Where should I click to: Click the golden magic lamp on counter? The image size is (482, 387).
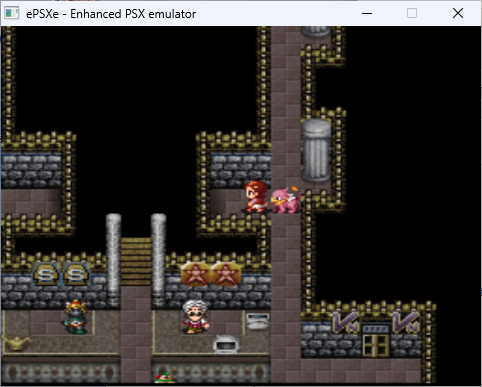pos(16,343)
